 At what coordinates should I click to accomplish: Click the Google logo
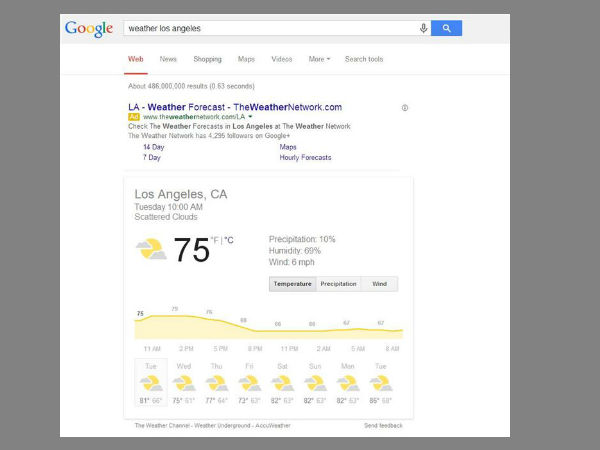coord(89,28)
